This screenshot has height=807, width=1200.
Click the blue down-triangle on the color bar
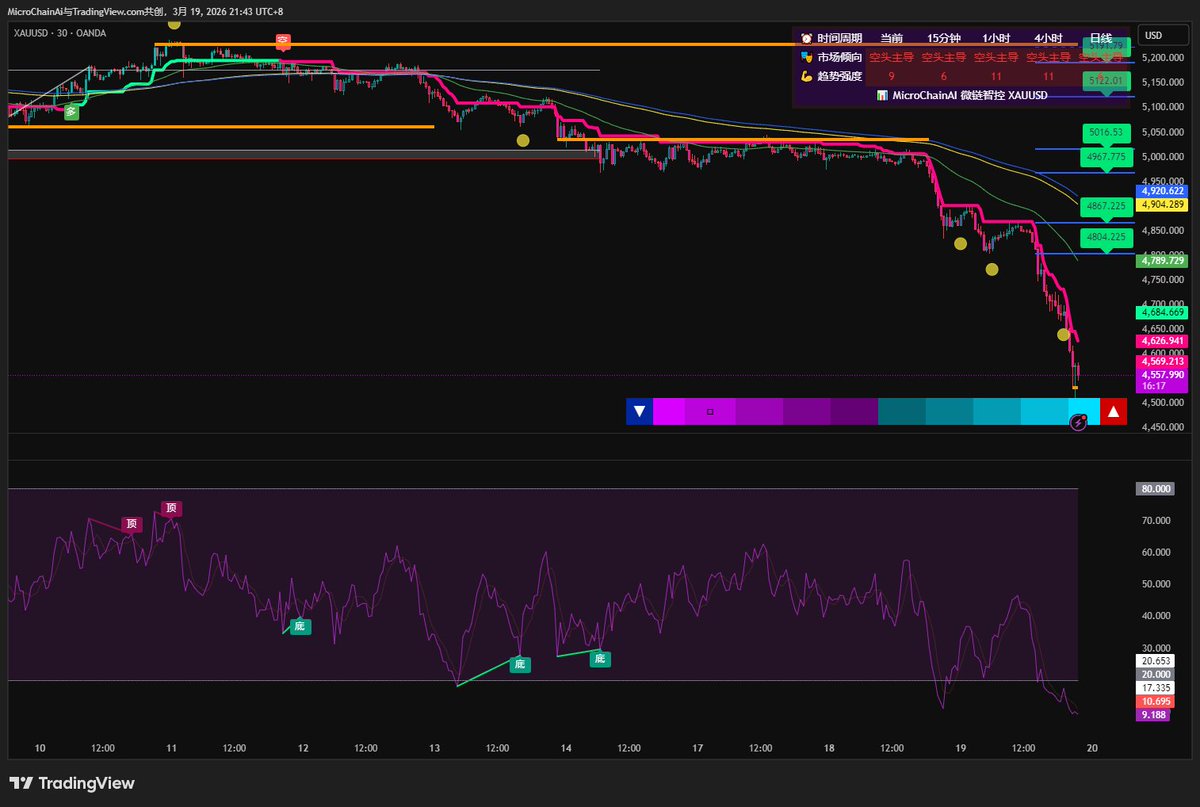(639, 411)
